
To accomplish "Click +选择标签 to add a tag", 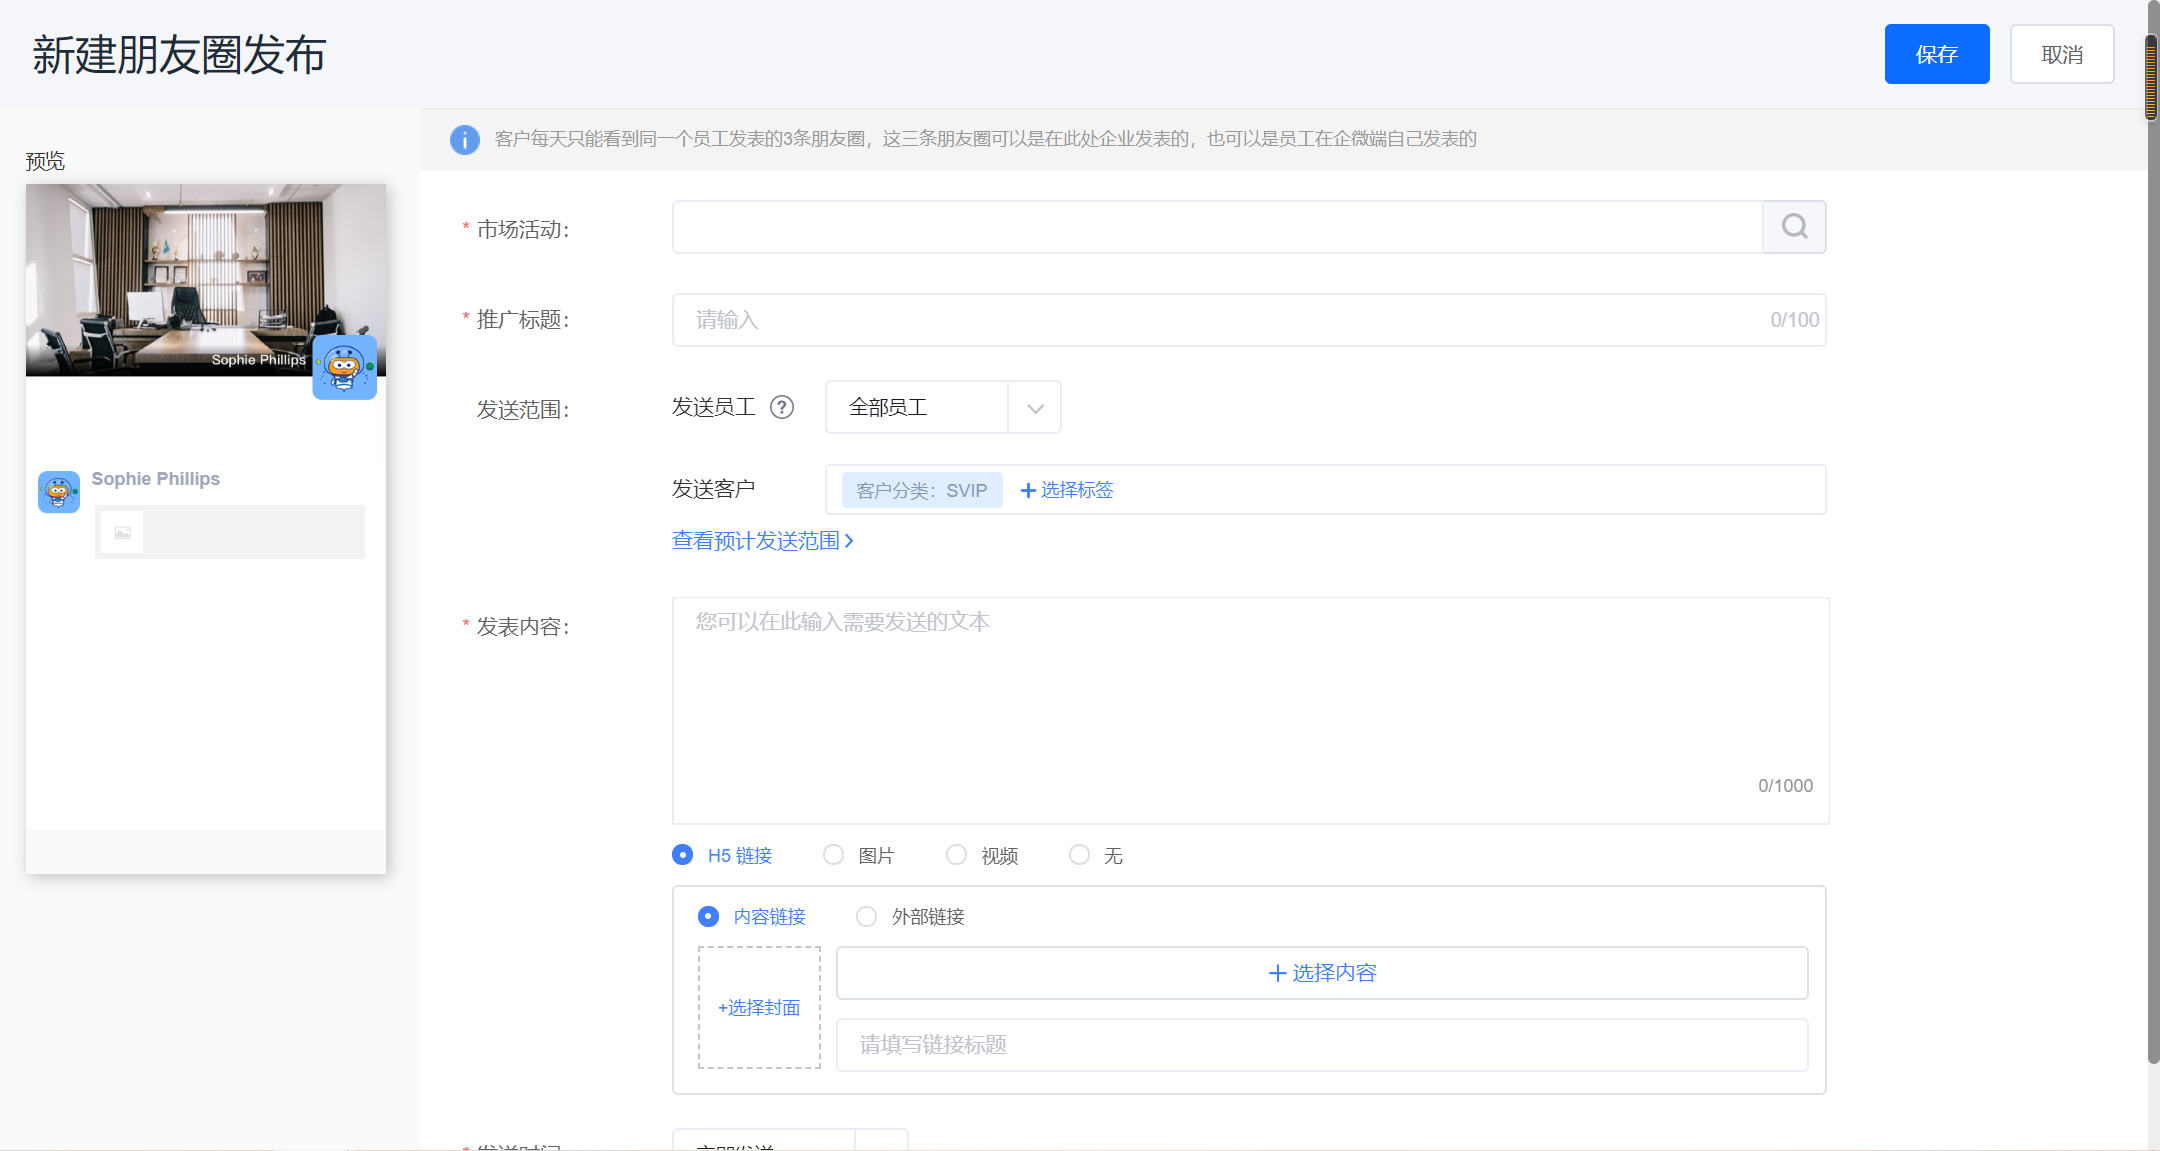I will (x=1066, y=490).
